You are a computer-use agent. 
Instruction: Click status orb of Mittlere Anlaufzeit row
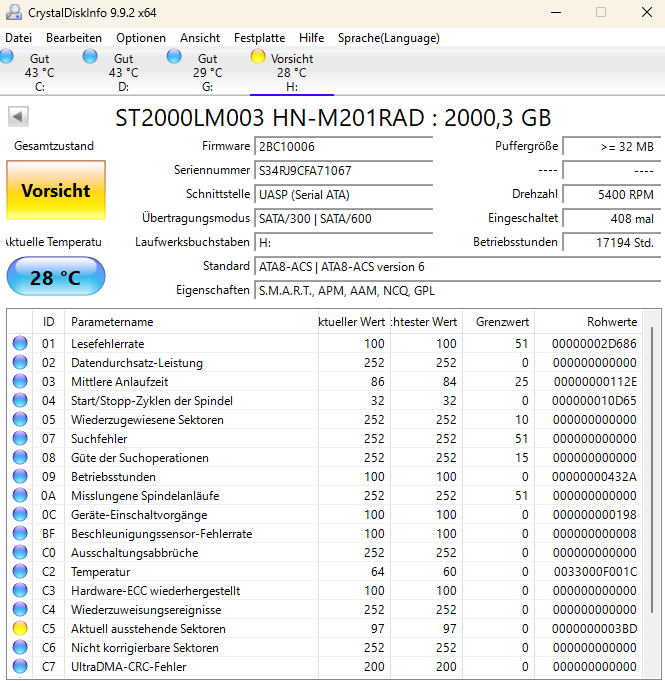point(20,381)
